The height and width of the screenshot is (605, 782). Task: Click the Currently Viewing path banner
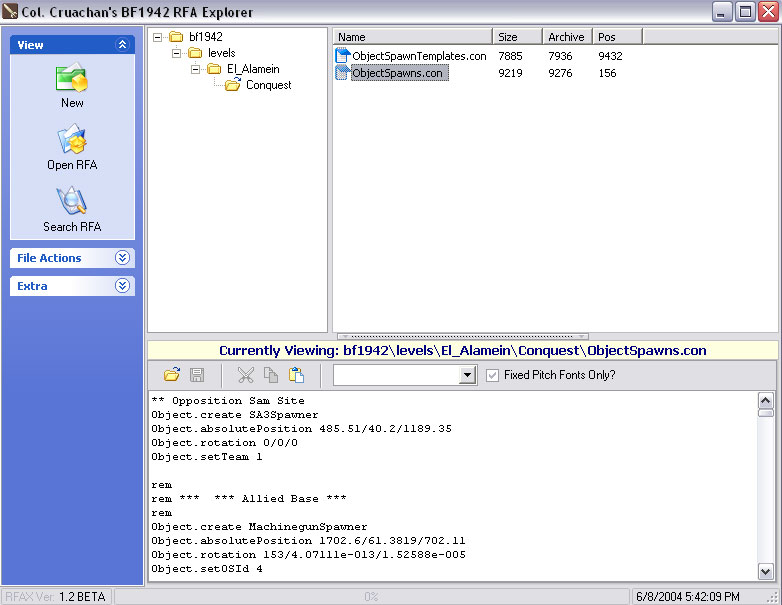coord(462,351)
